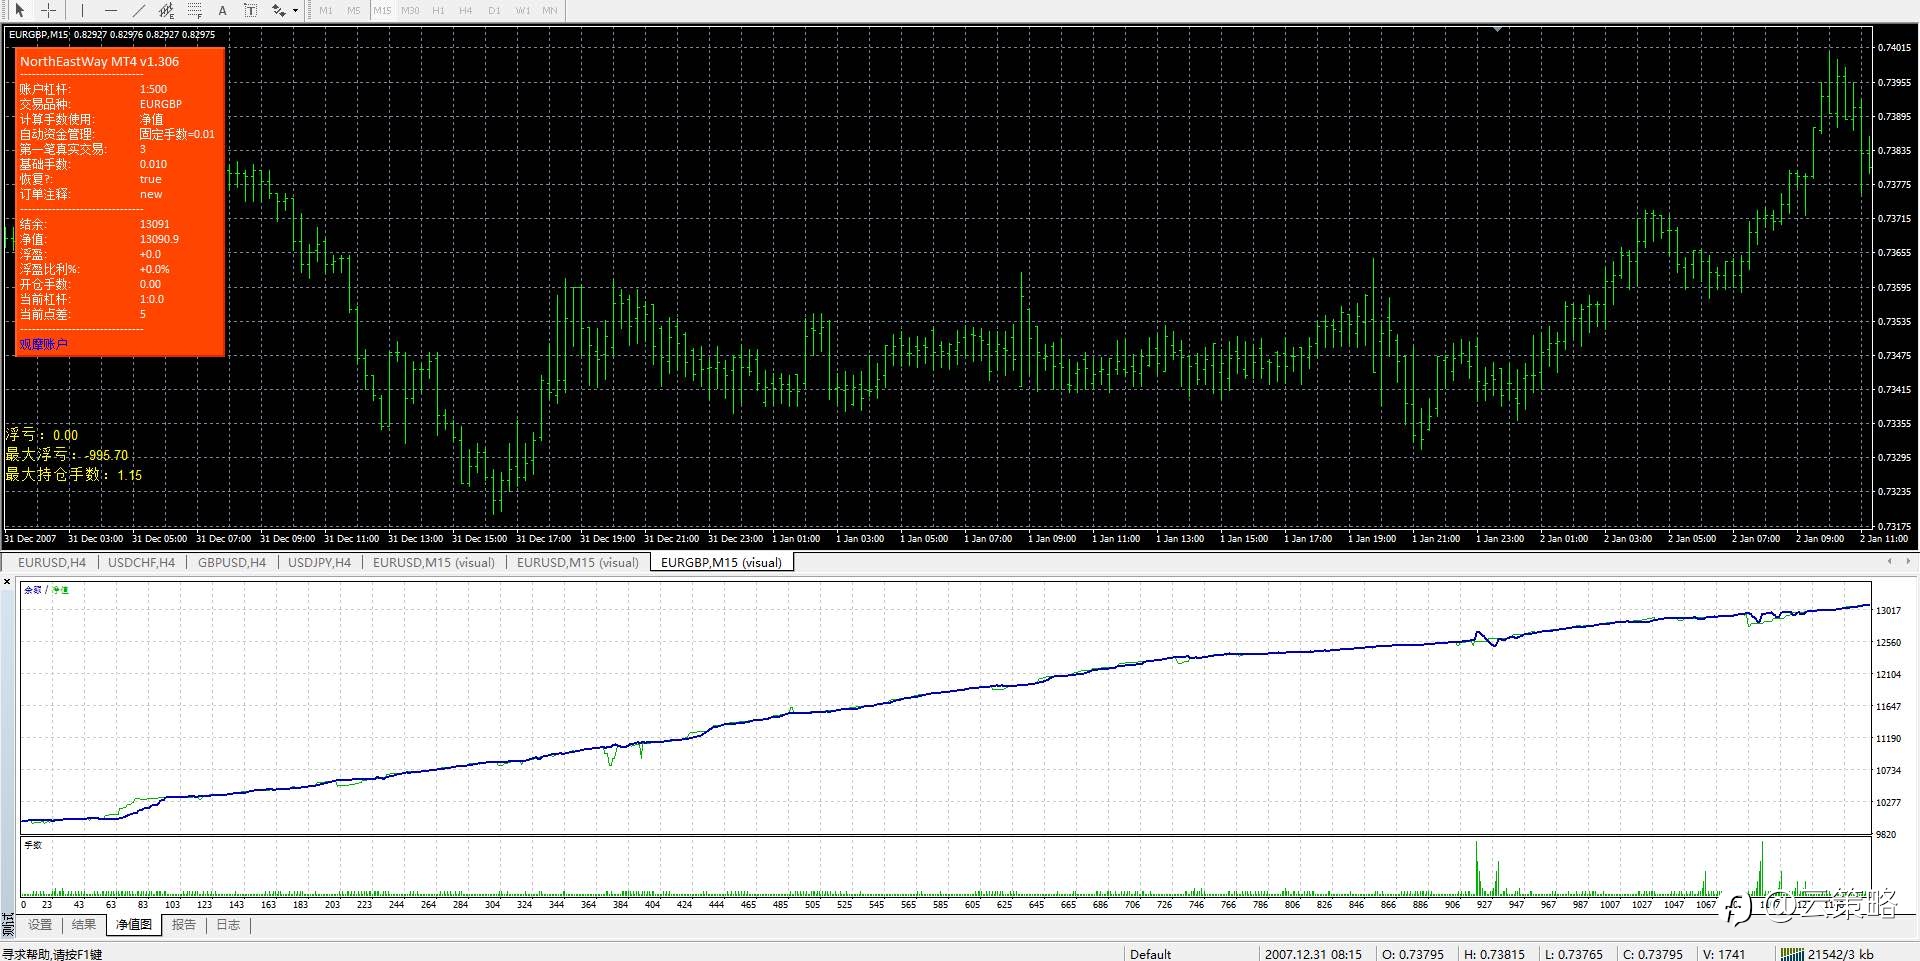Click the 最大持仓手数 1.15 label

(74, 475)
